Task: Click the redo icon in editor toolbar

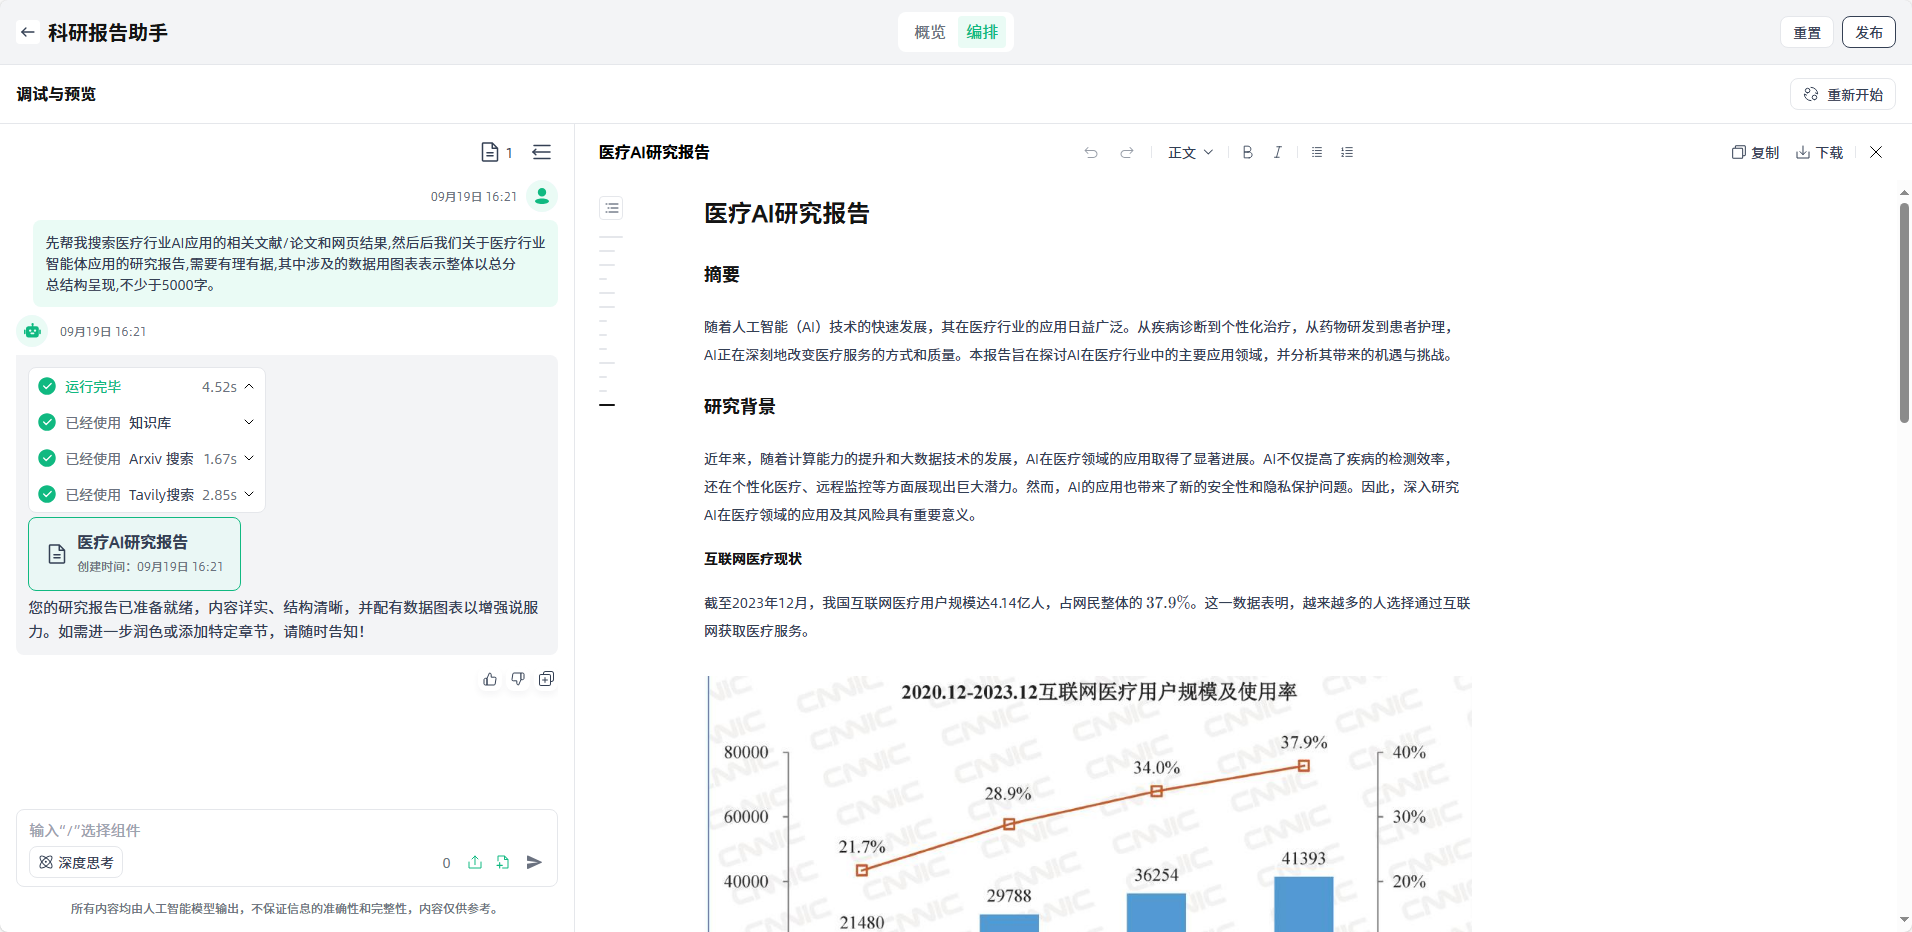Action: pos(1127,152)
